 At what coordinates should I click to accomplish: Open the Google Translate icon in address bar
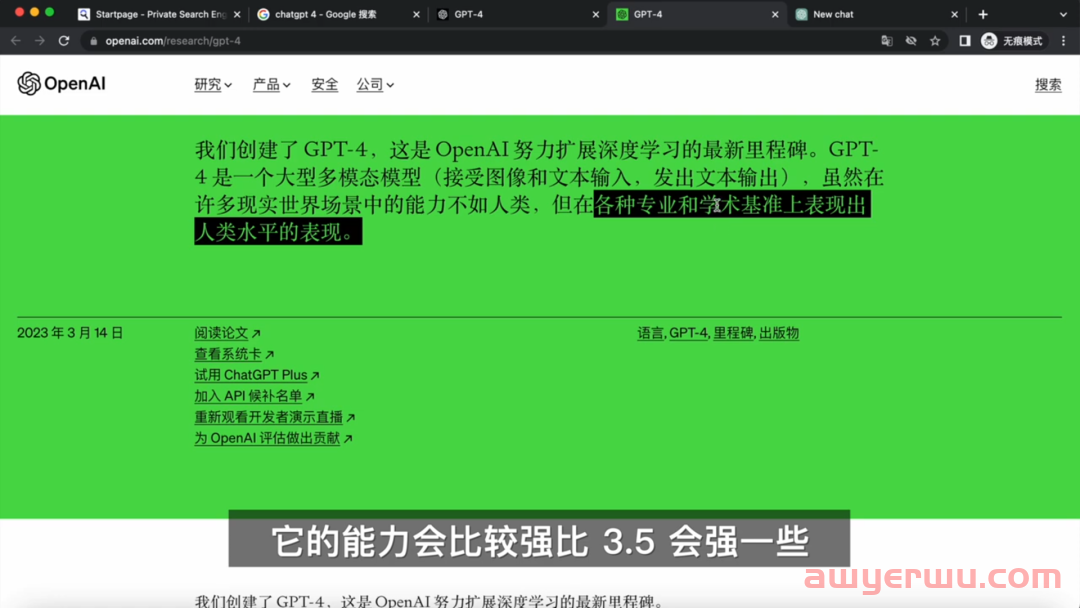pos(886,41)
